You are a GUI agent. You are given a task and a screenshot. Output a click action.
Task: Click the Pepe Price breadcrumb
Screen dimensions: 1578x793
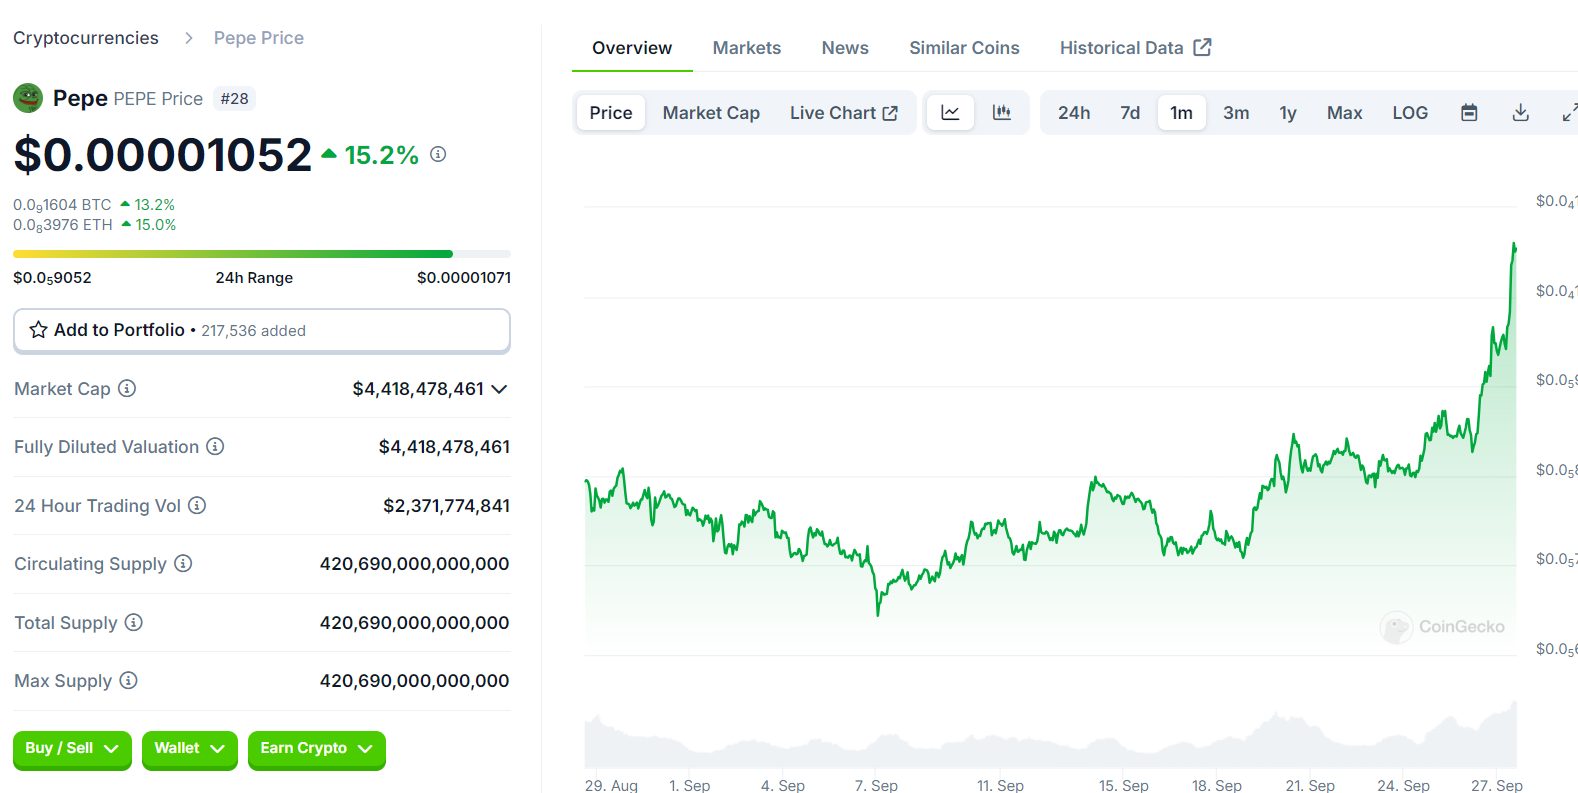click(x=259, y=38)
